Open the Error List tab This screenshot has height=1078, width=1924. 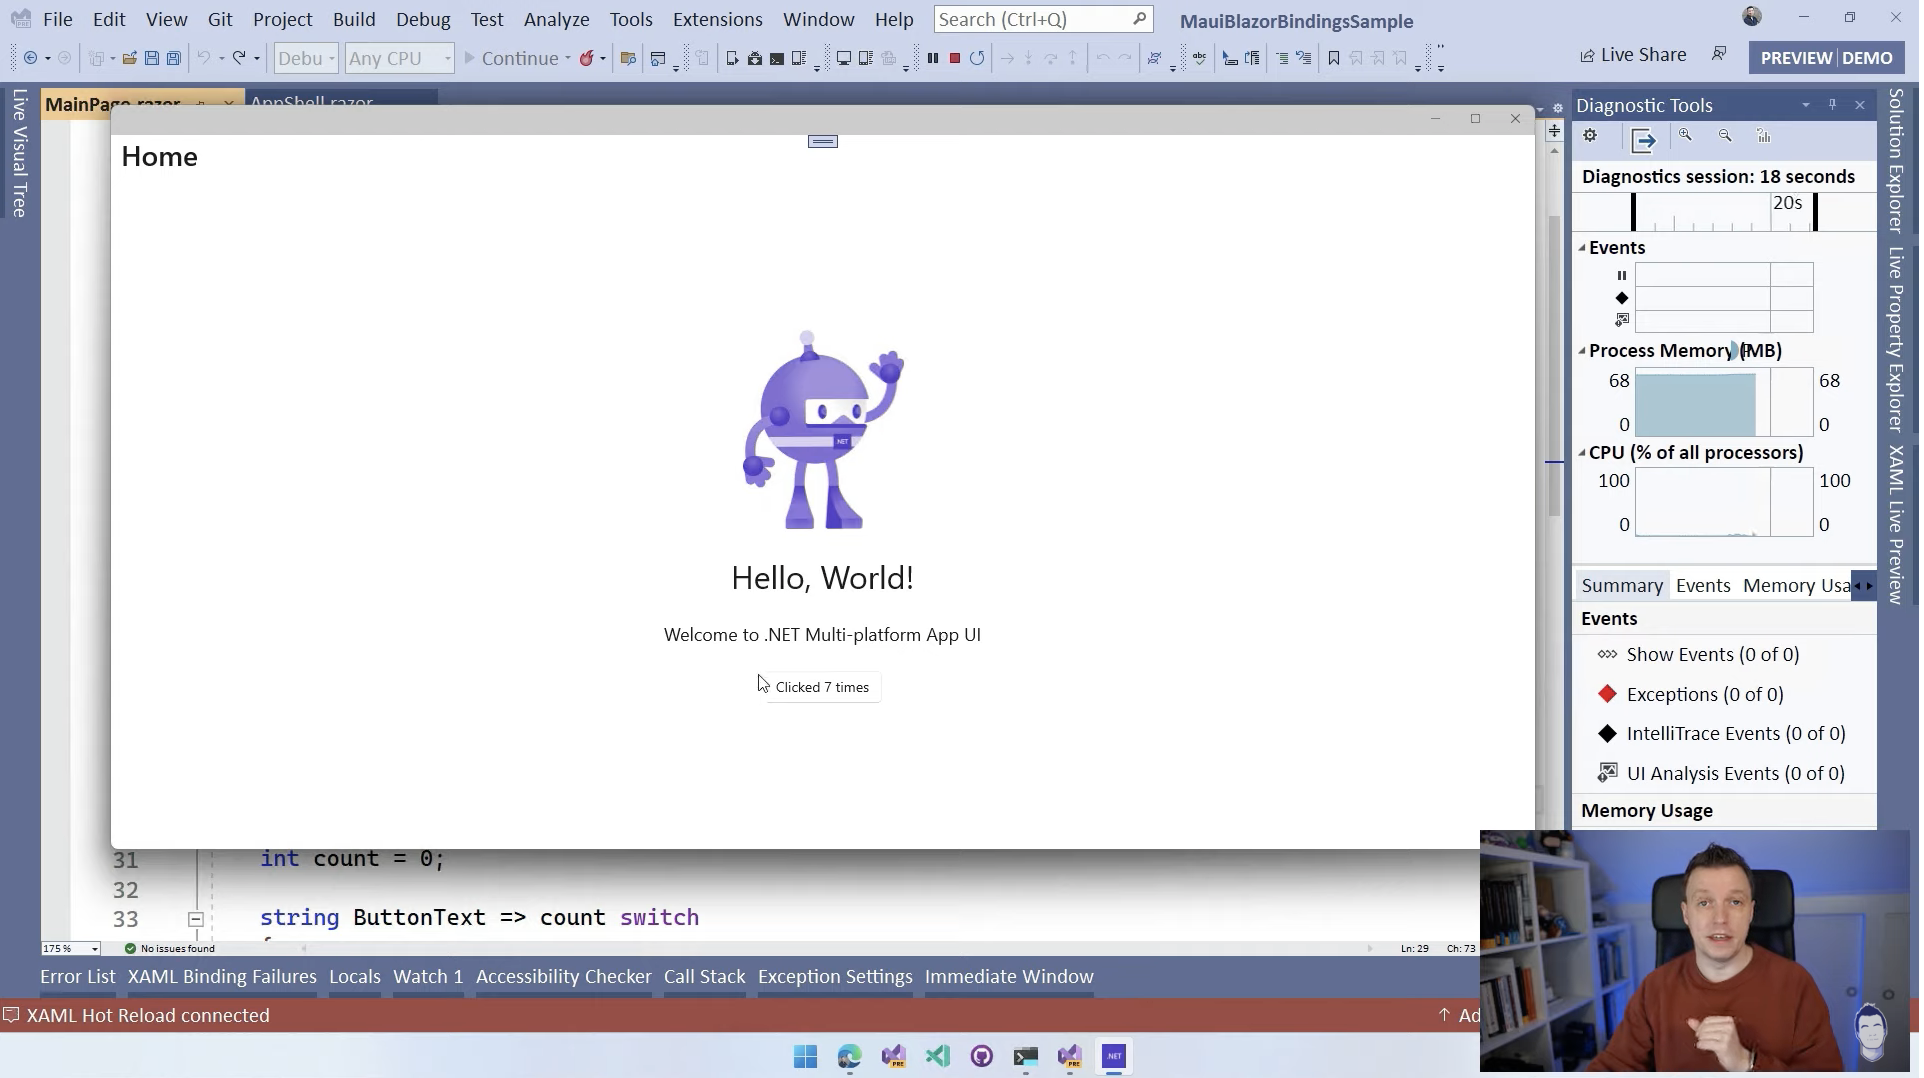(x=78, y=977)
